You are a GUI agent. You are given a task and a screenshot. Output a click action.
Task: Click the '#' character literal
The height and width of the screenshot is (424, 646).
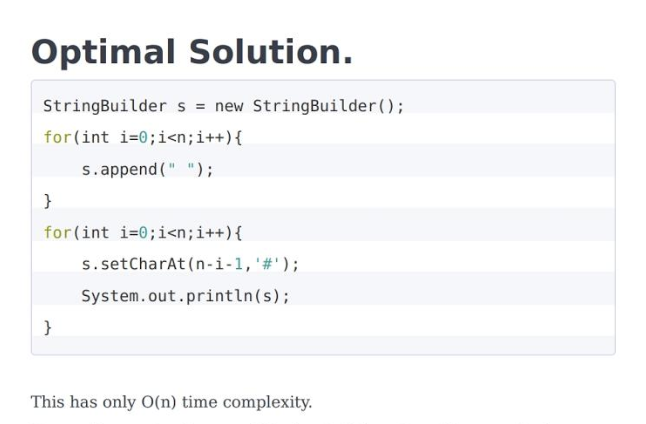pos(267,264)
